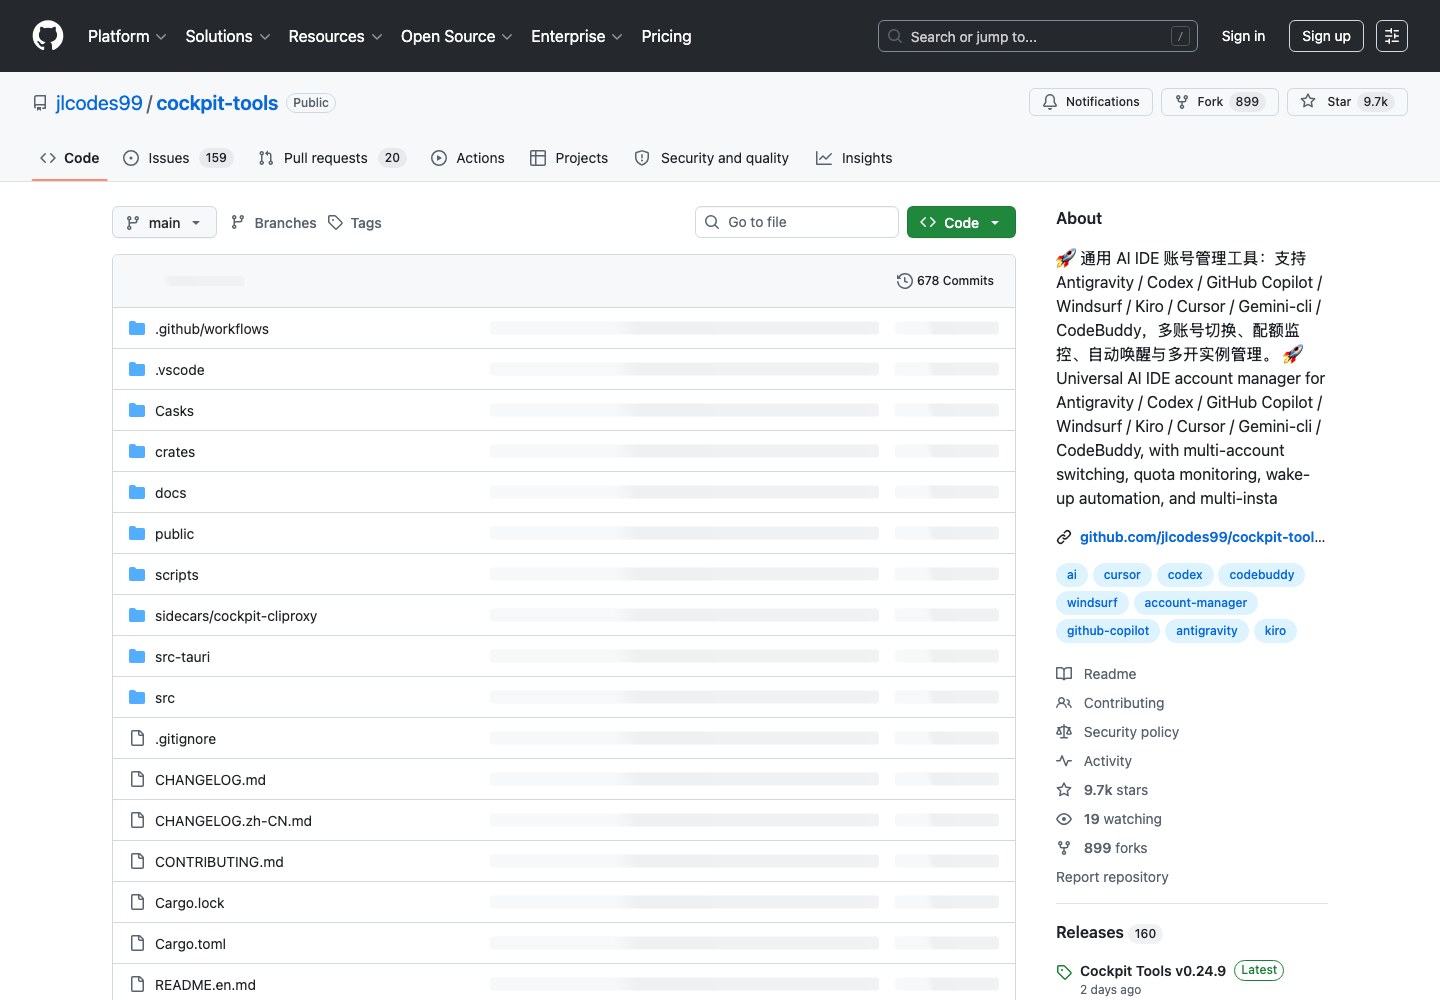Open the Cargo.toml file
Viewport: 1440px width, 1000px height.
pos(190,944)
